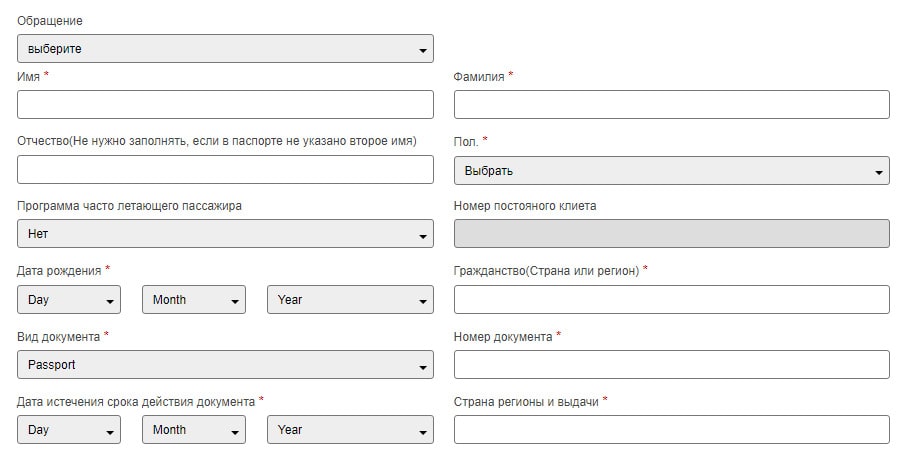Viewport: 908px width, 464px height.
Task: Open birth date Month dropdown
Action: click(194, 299)
